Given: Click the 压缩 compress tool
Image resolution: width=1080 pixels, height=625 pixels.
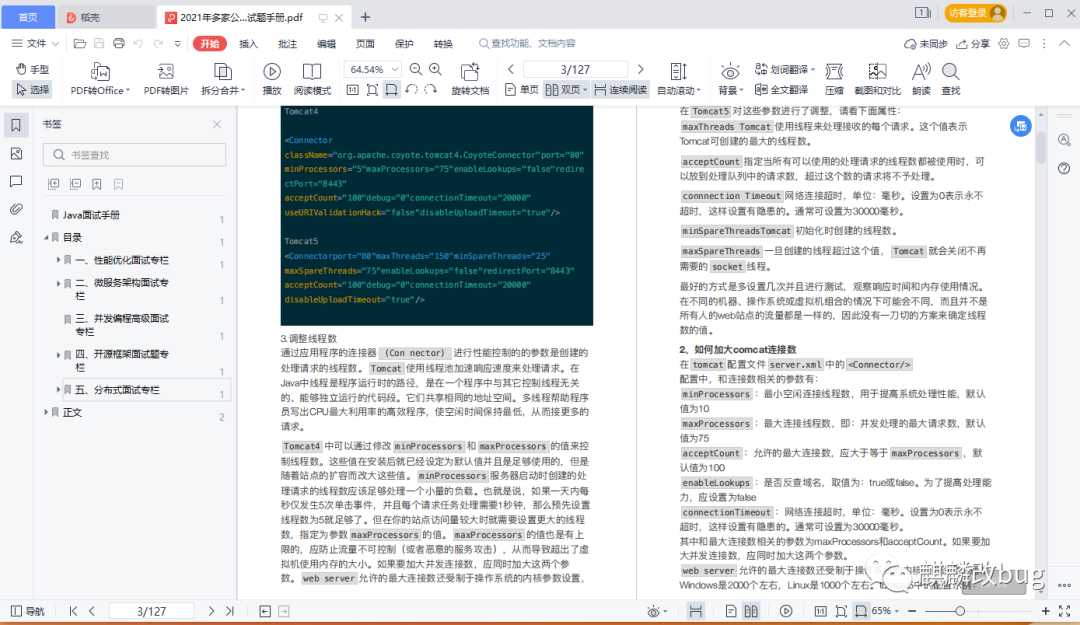Looking at the screenshot, I should click(x=834, y=79).
